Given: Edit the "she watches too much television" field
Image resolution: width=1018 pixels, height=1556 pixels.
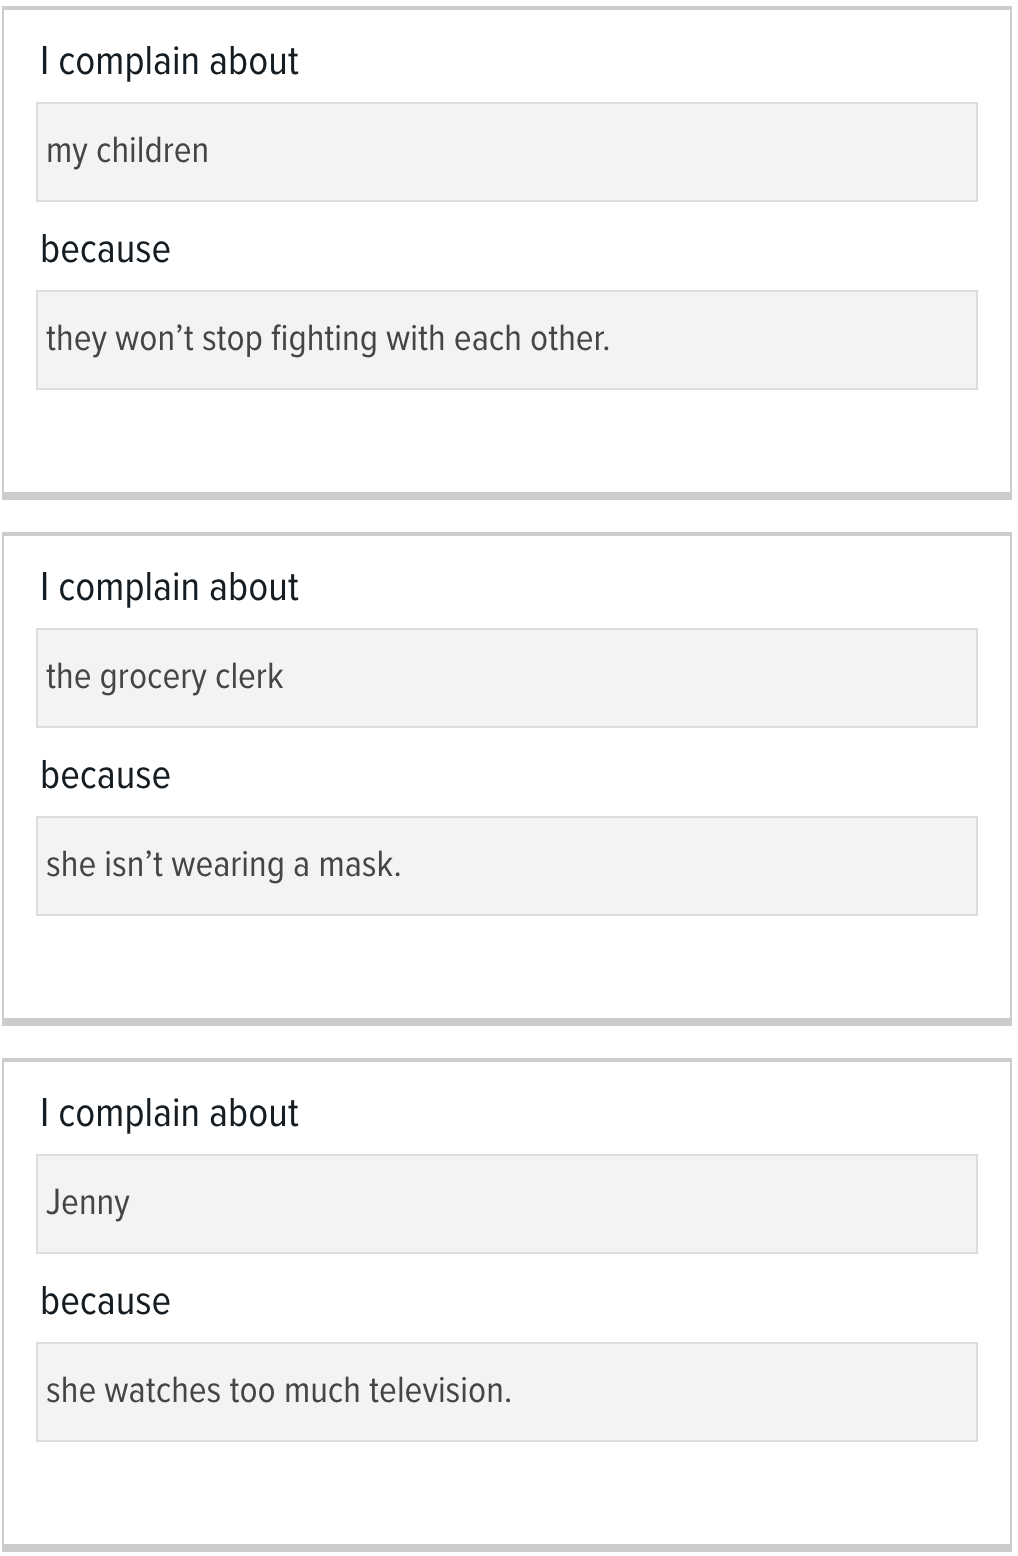Looking at the screenshot, I should coord(506,1392).
